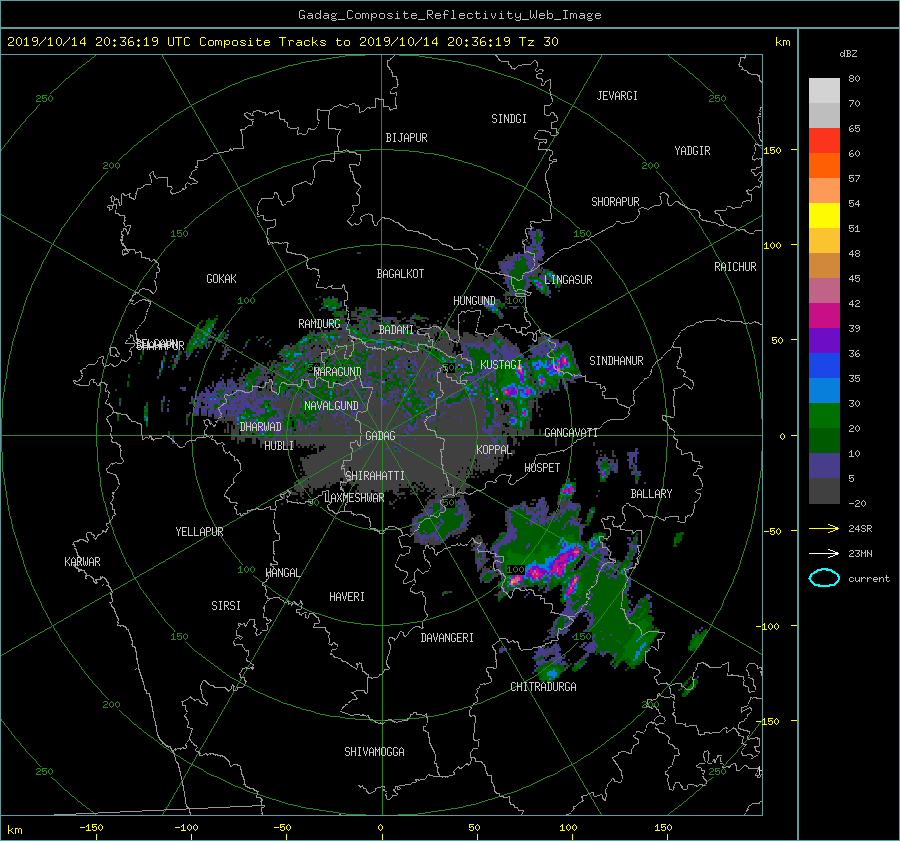The image size is (900, 841).
Task: Click the HANGAL city label
Action: 282,573
